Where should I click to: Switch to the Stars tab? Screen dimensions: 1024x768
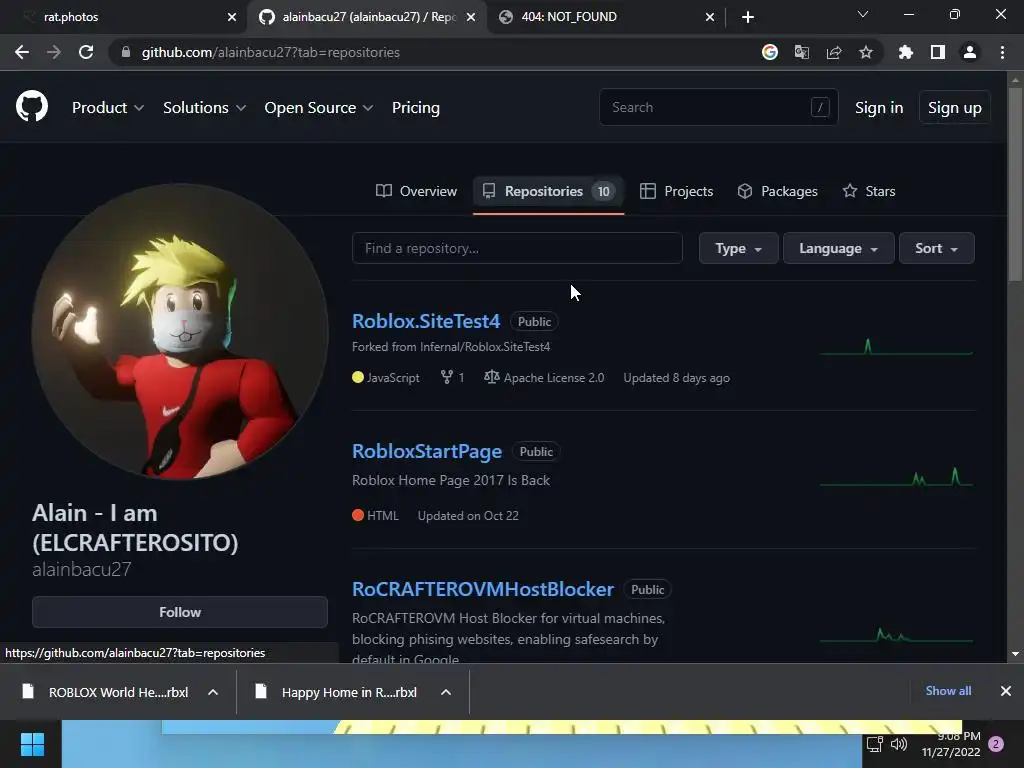click(869, 191)
